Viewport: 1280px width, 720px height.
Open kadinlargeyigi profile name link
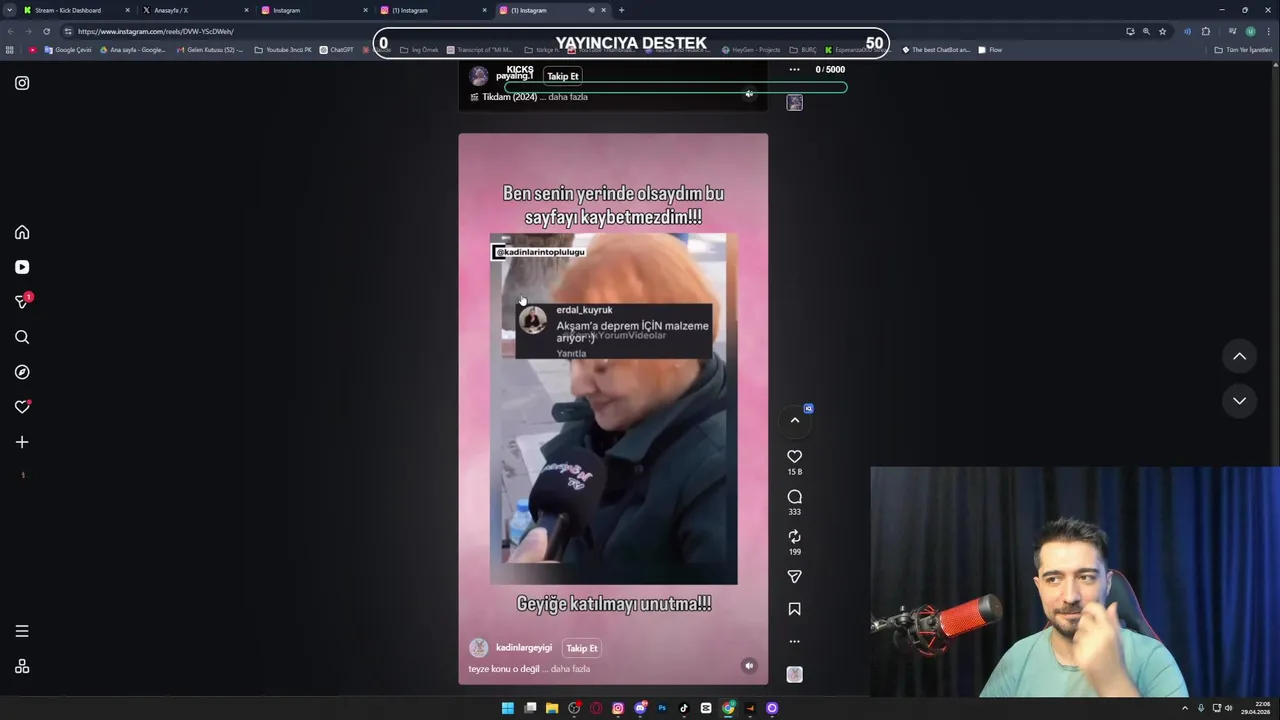pyautogui.click(x=524, y=648)
